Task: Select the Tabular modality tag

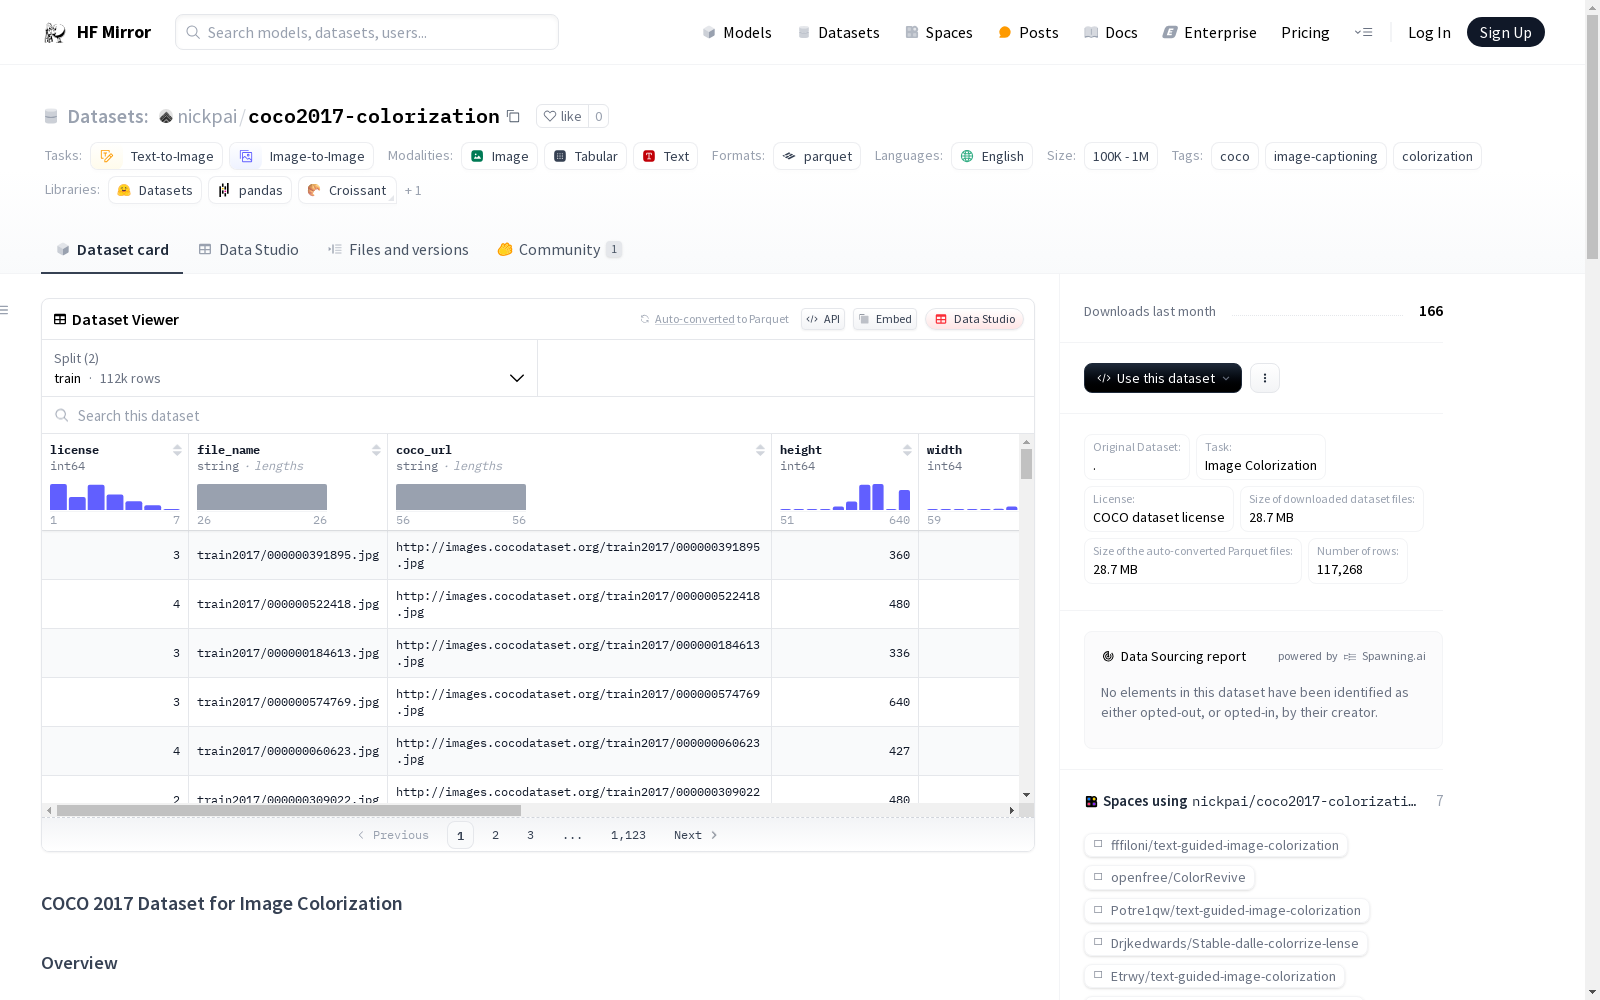Action: click(585, 156)
